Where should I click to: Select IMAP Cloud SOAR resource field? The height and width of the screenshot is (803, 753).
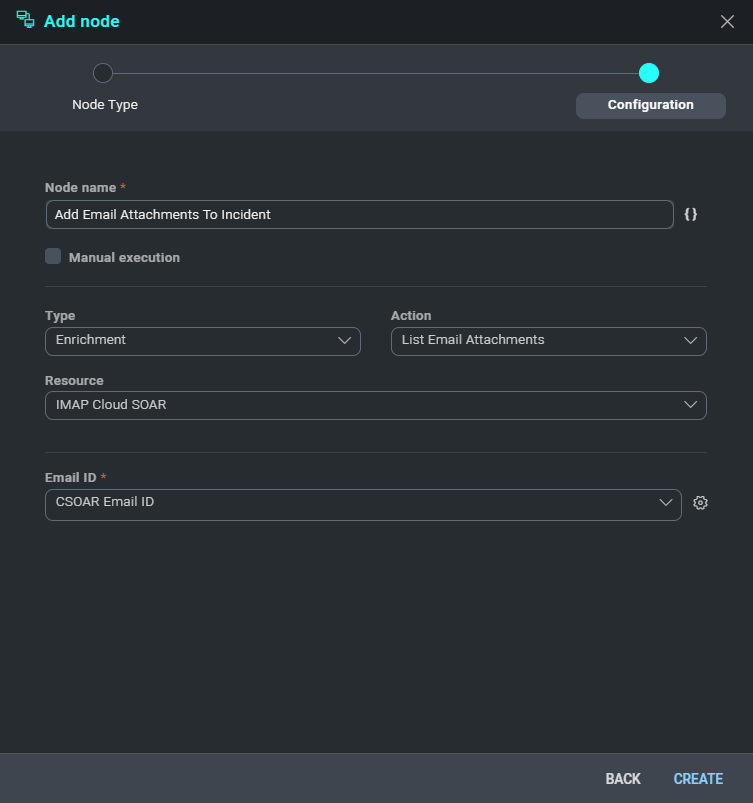[360, 405]
